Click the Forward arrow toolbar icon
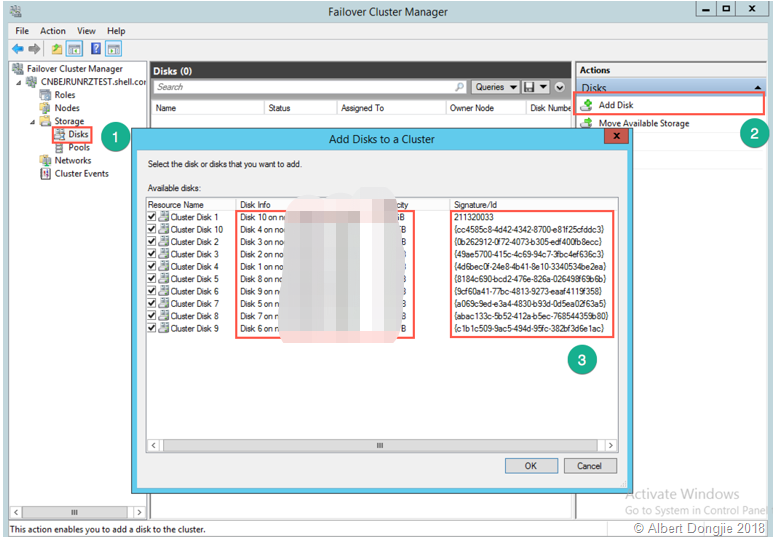This screenshot has height=537, width=773. click(x=34, y=49)
